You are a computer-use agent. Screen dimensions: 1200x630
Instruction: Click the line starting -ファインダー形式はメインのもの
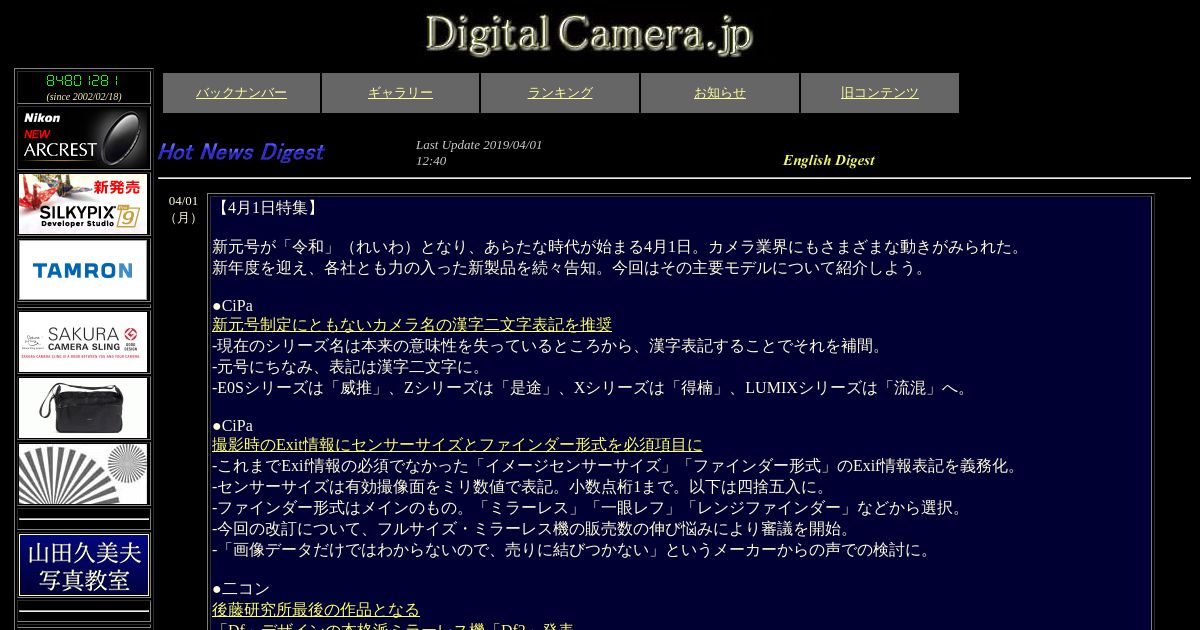coord(590,508)
